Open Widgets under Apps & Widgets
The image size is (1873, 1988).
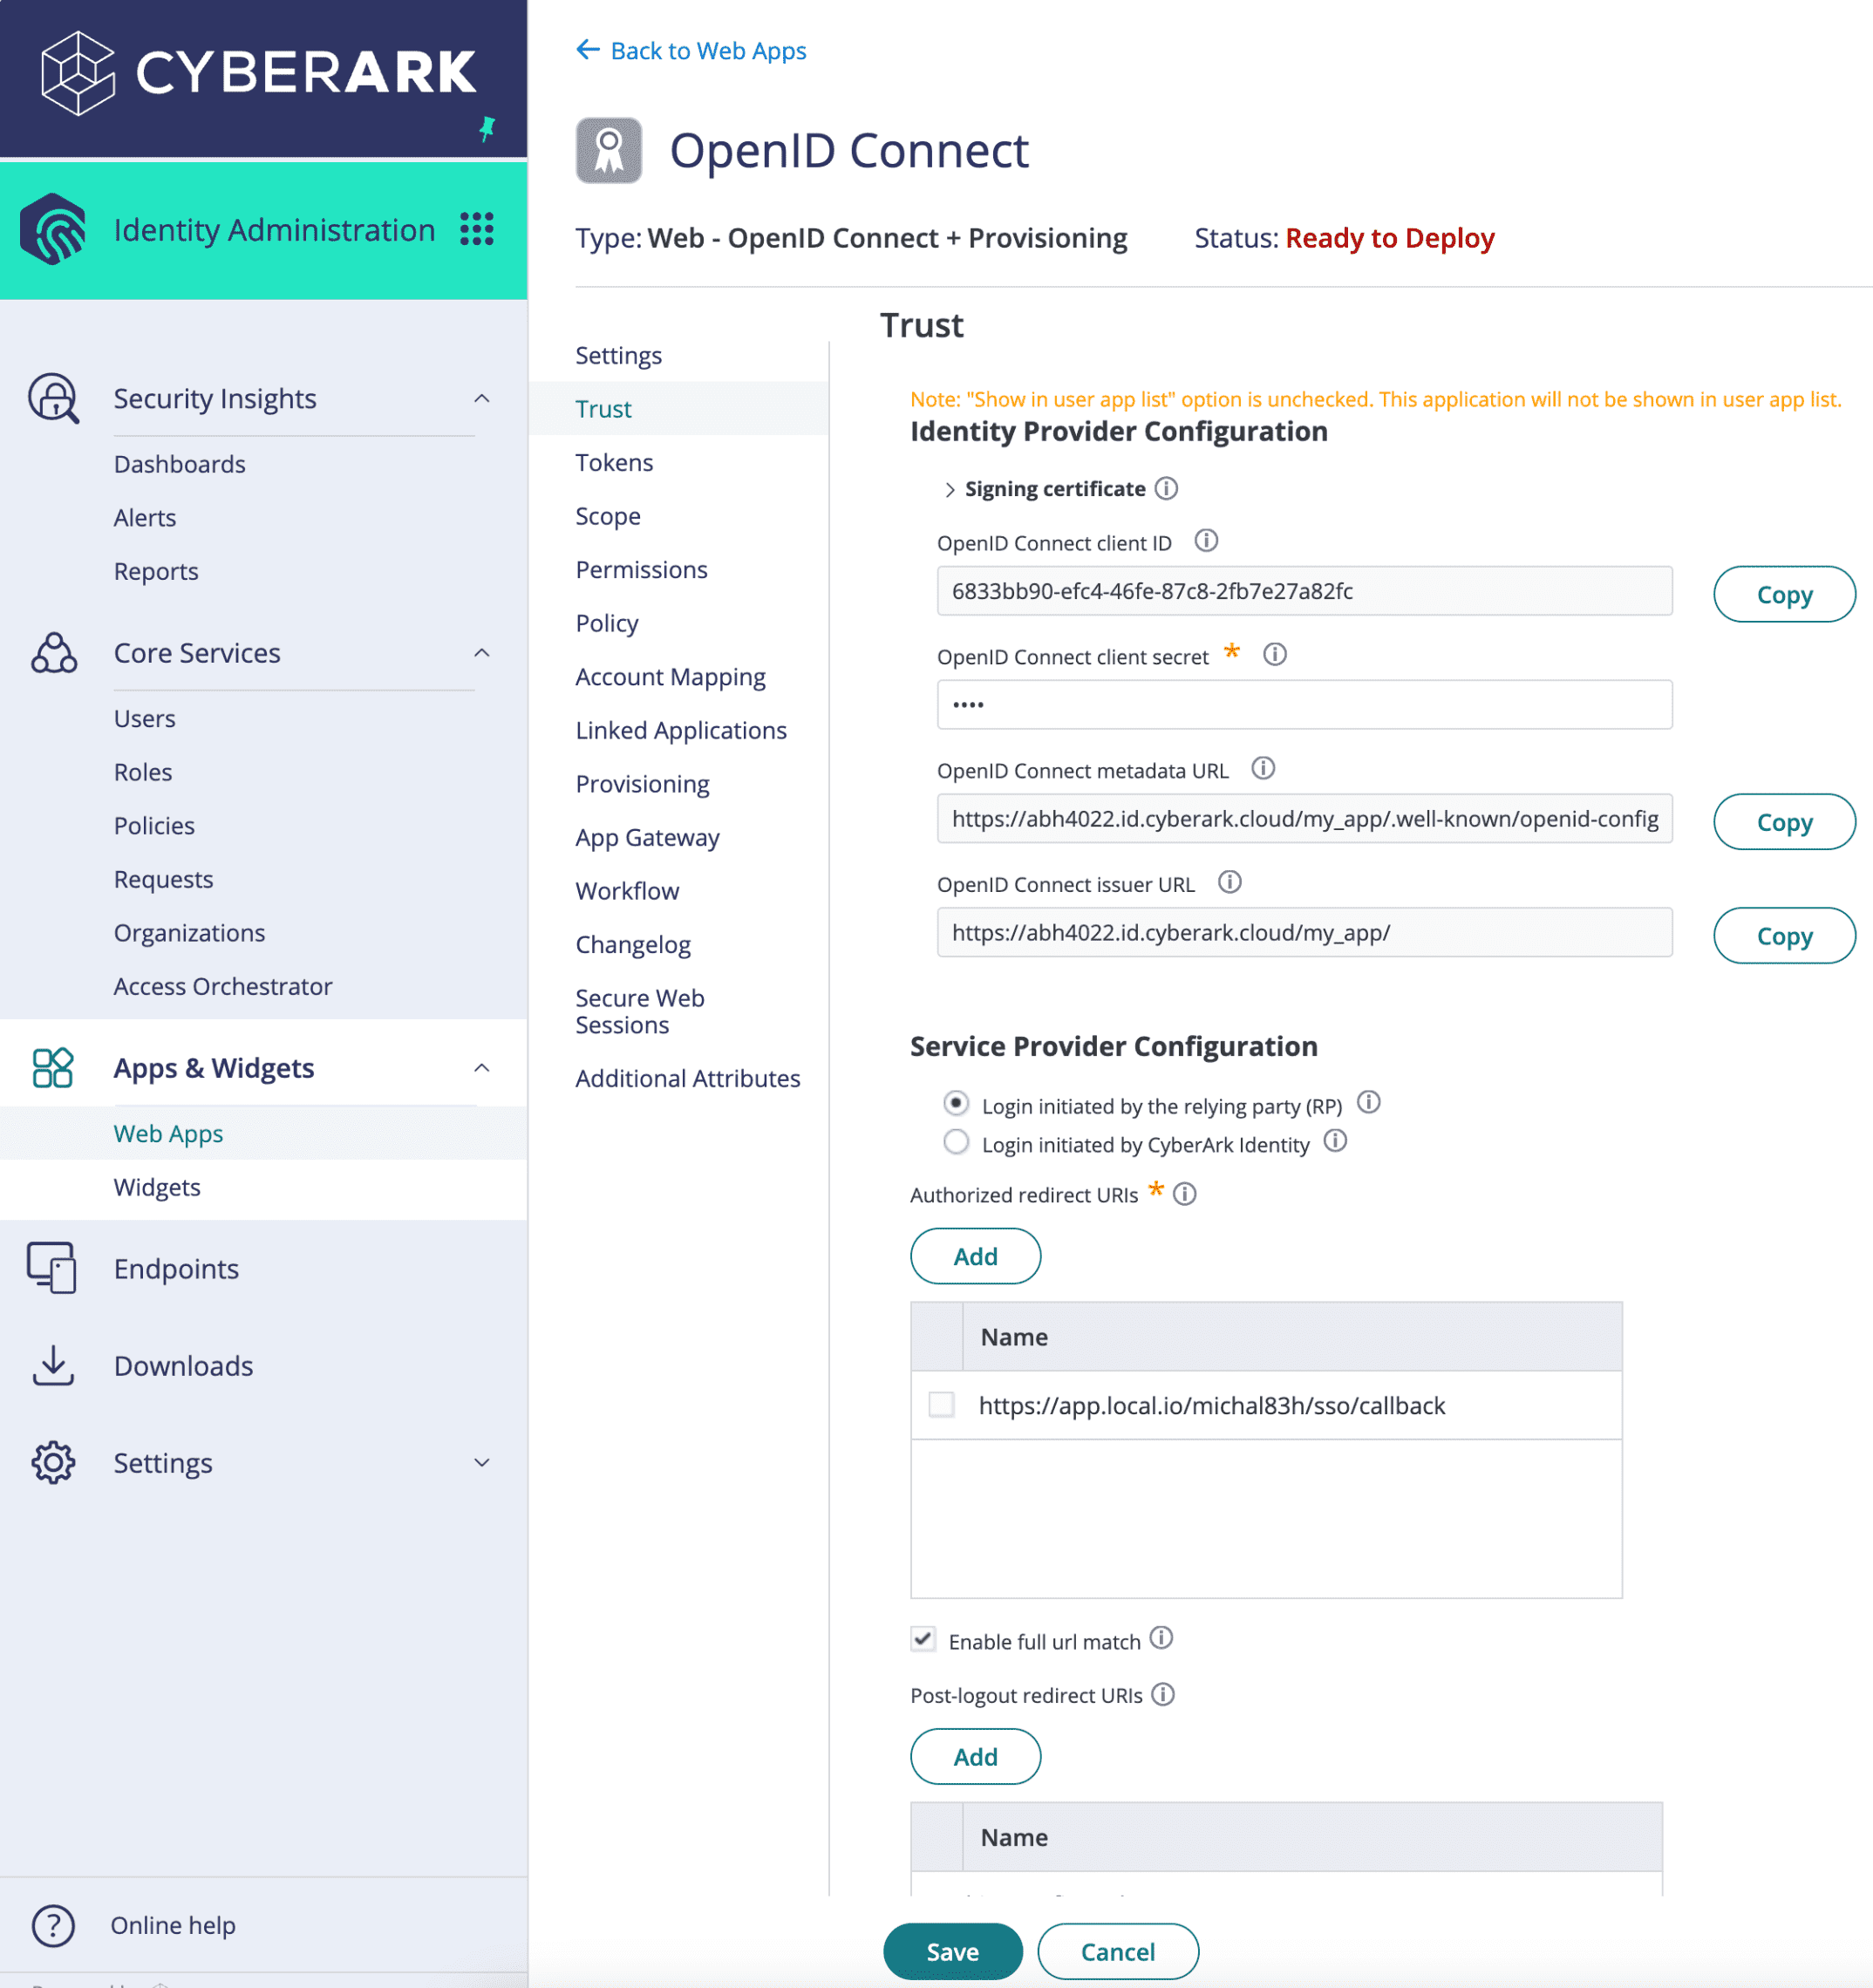157,1187
